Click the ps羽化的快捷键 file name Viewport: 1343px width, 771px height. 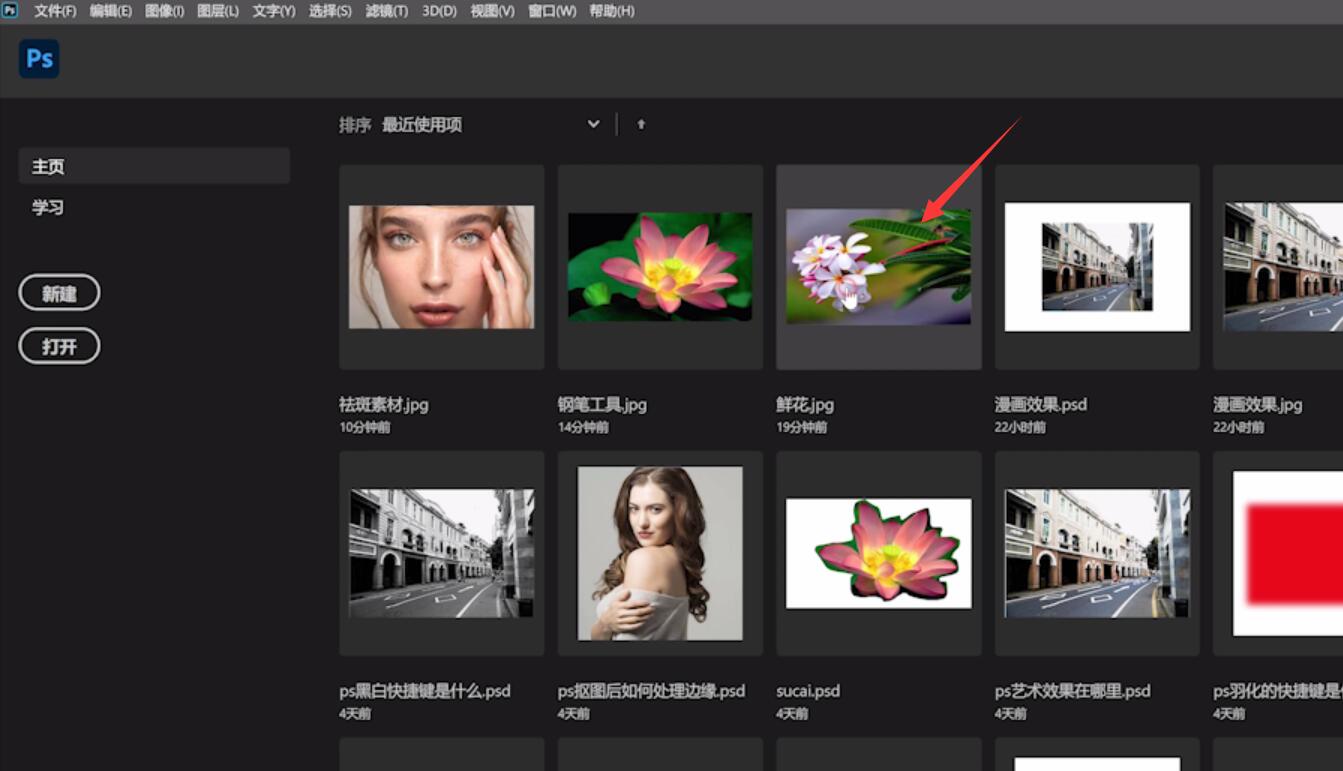tap(1278, 691)
